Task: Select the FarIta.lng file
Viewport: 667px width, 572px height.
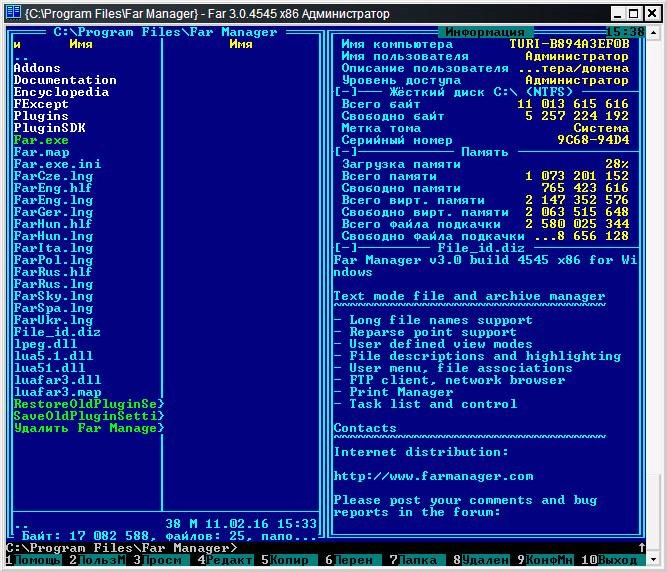Action: pyautogui.click(x=53, y=248)
